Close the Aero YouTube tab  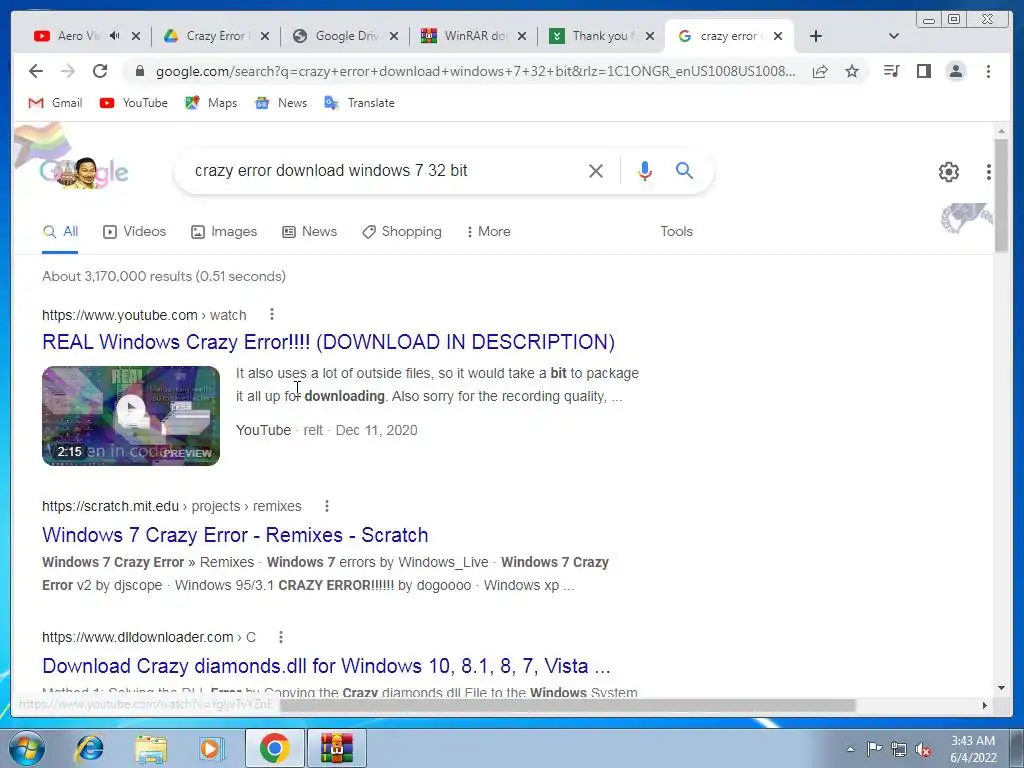click(136, 36)
